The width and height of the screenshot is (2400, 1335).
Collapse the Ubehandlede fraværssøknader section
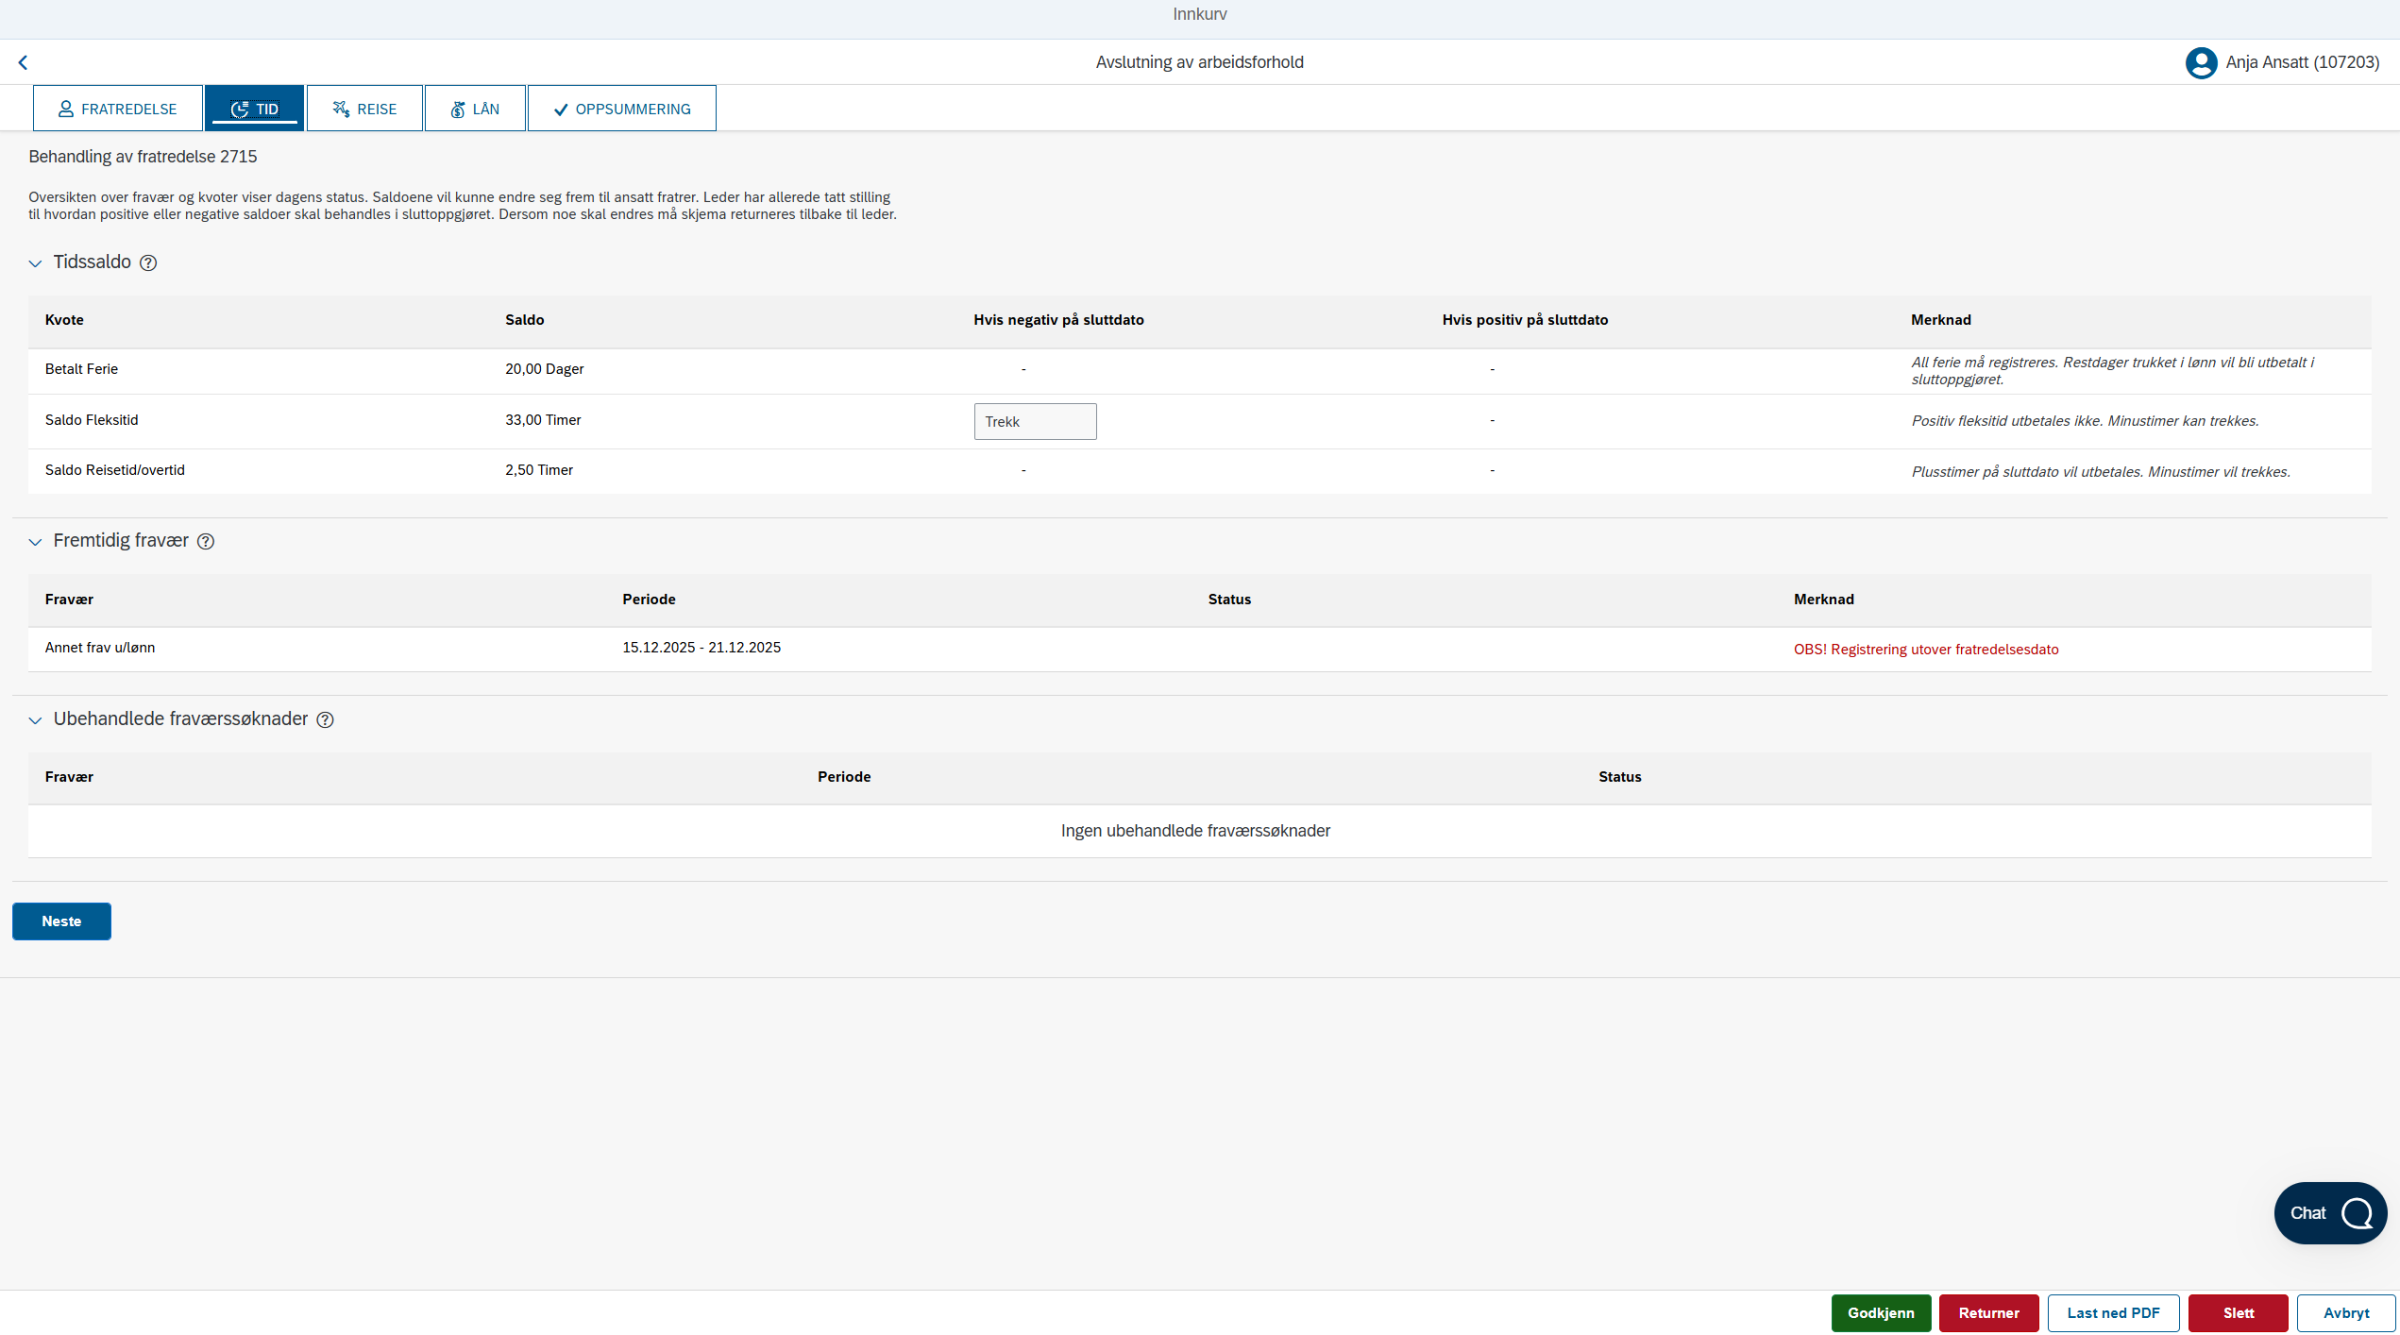tap(35, 720)
